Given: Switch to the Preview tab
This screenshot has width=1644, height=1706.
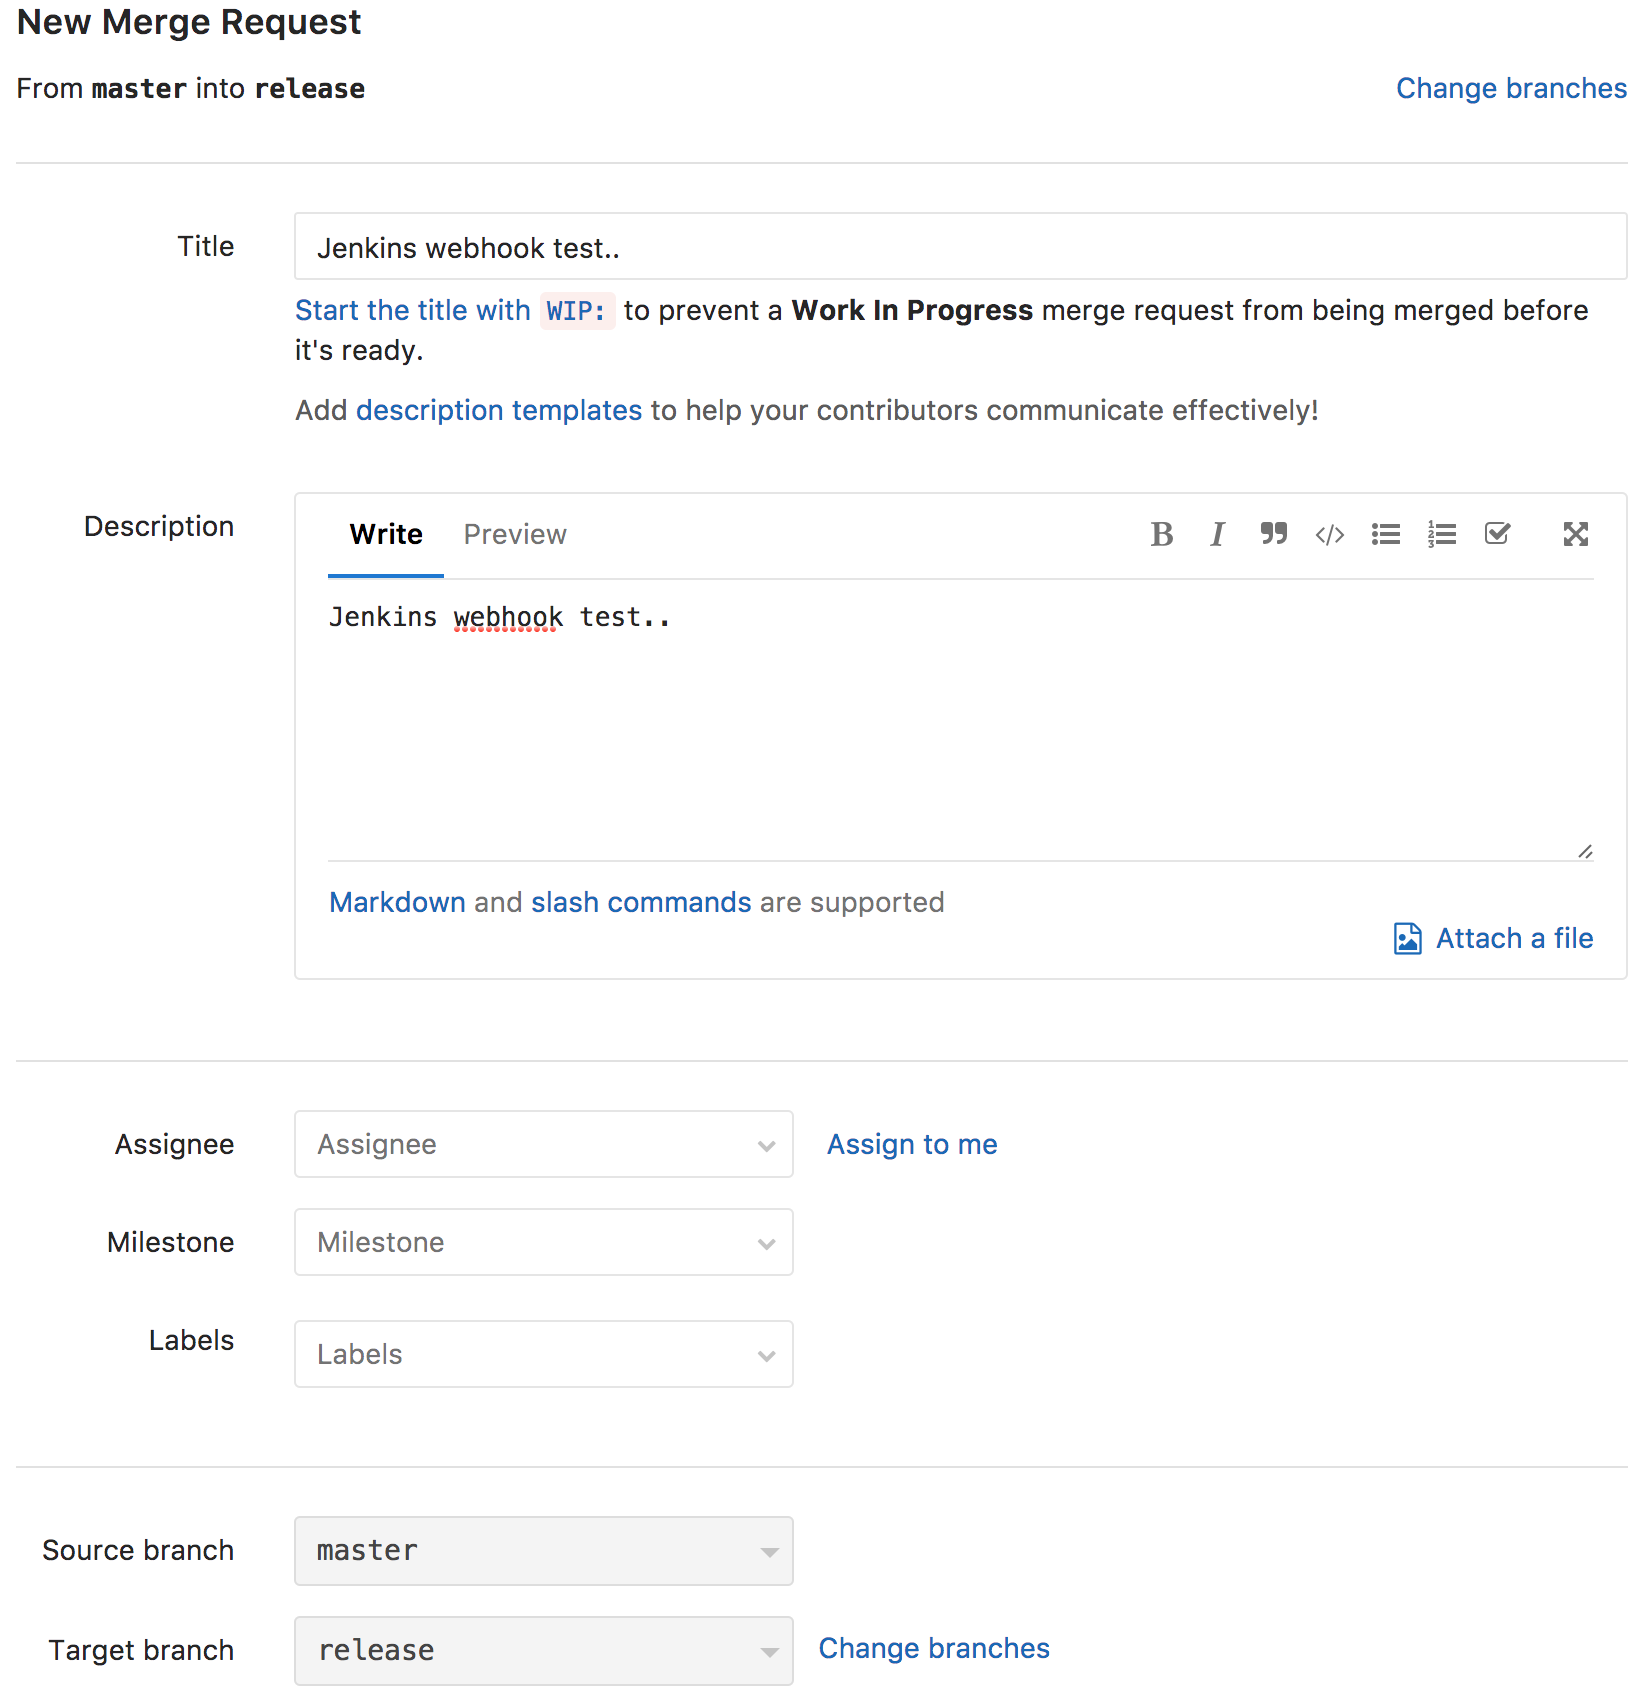Looking at the screenshot, I should pos(515,534).
